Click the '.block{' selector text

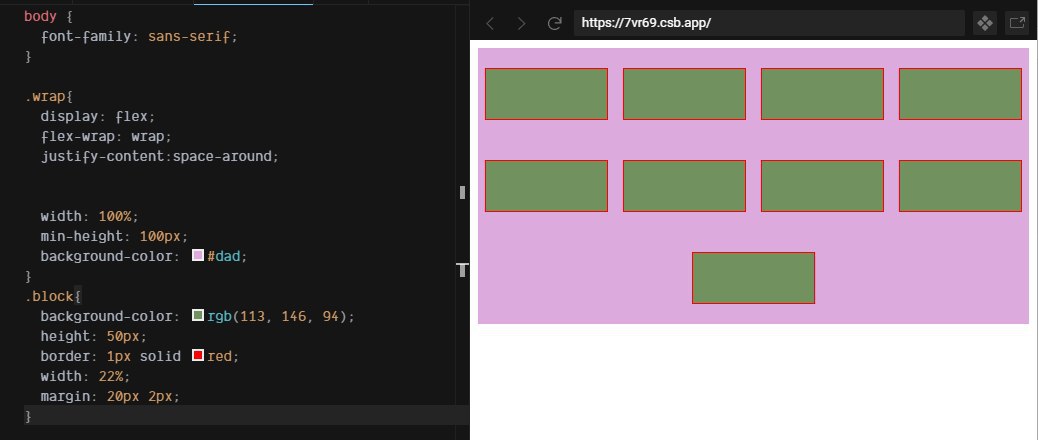click(53, 296)
